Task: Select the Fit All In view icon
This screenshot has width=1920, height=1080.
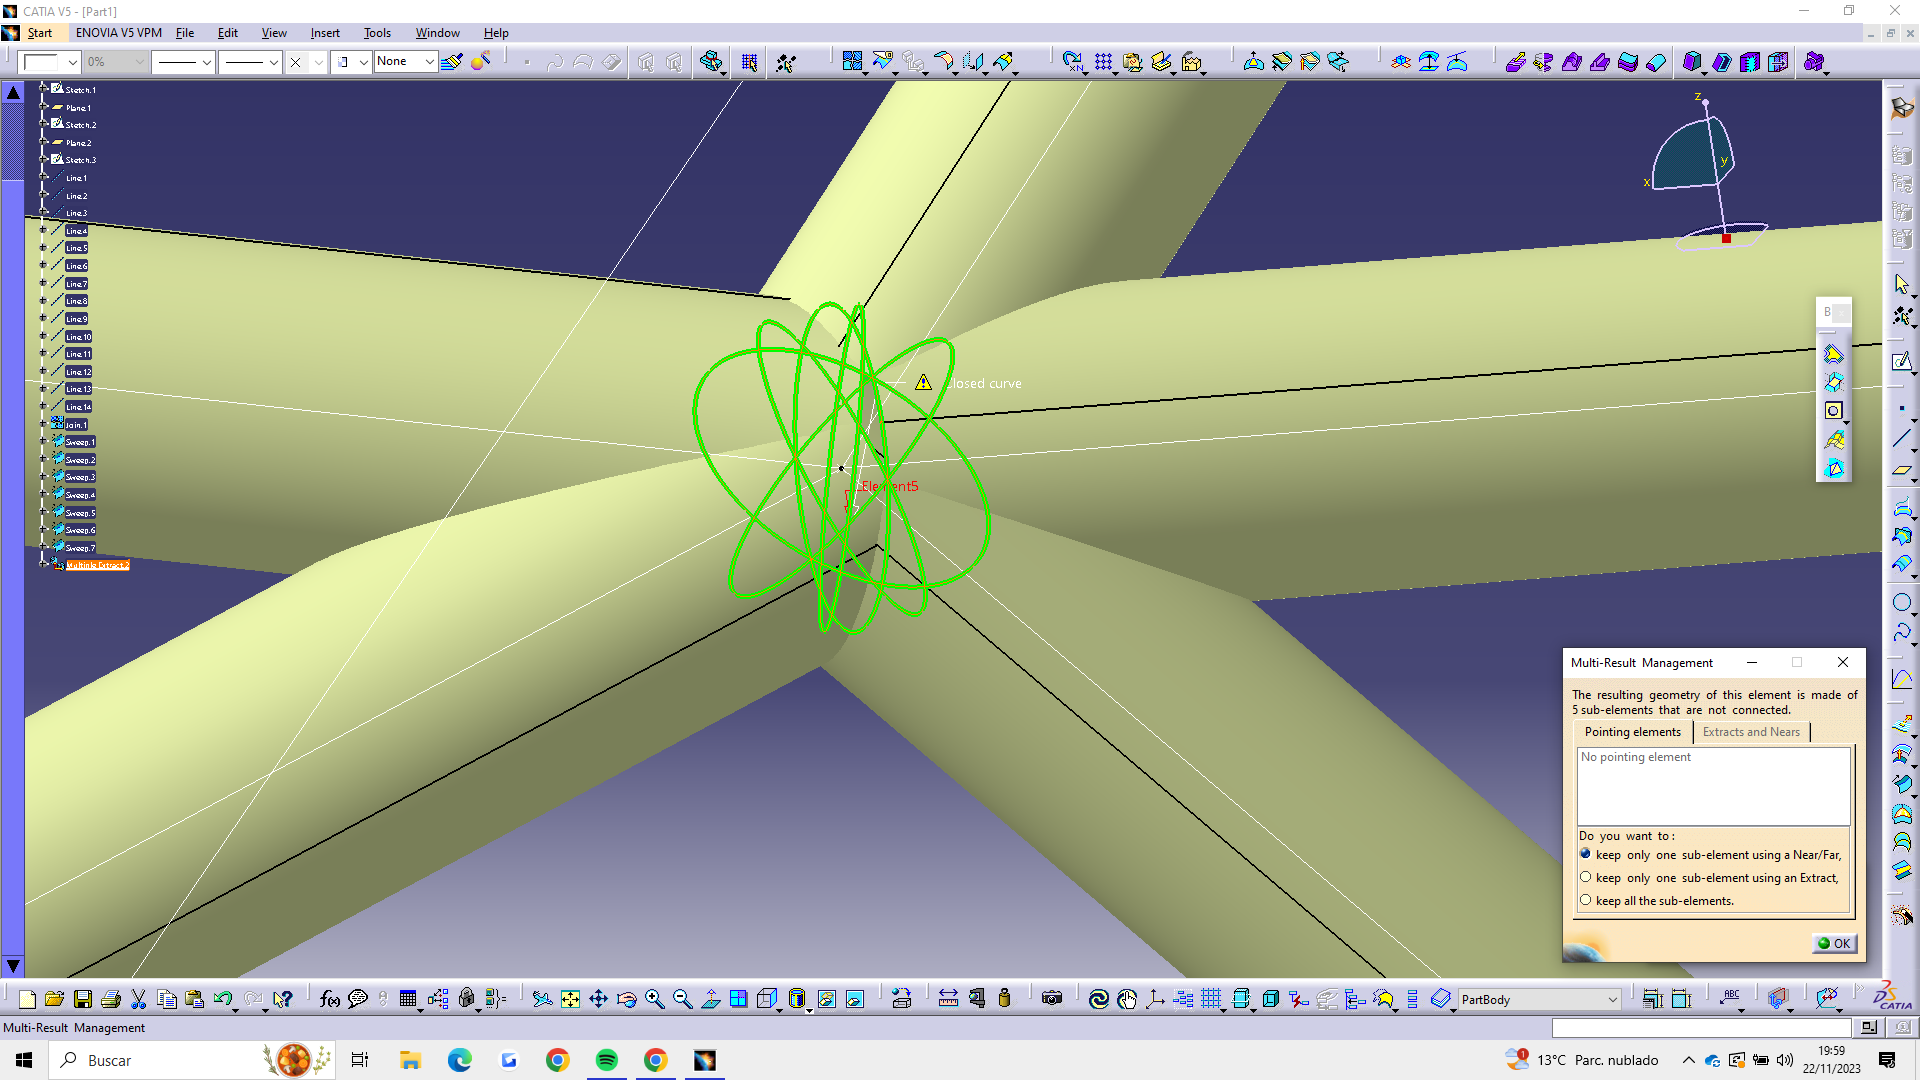Action: pos(570,999)
